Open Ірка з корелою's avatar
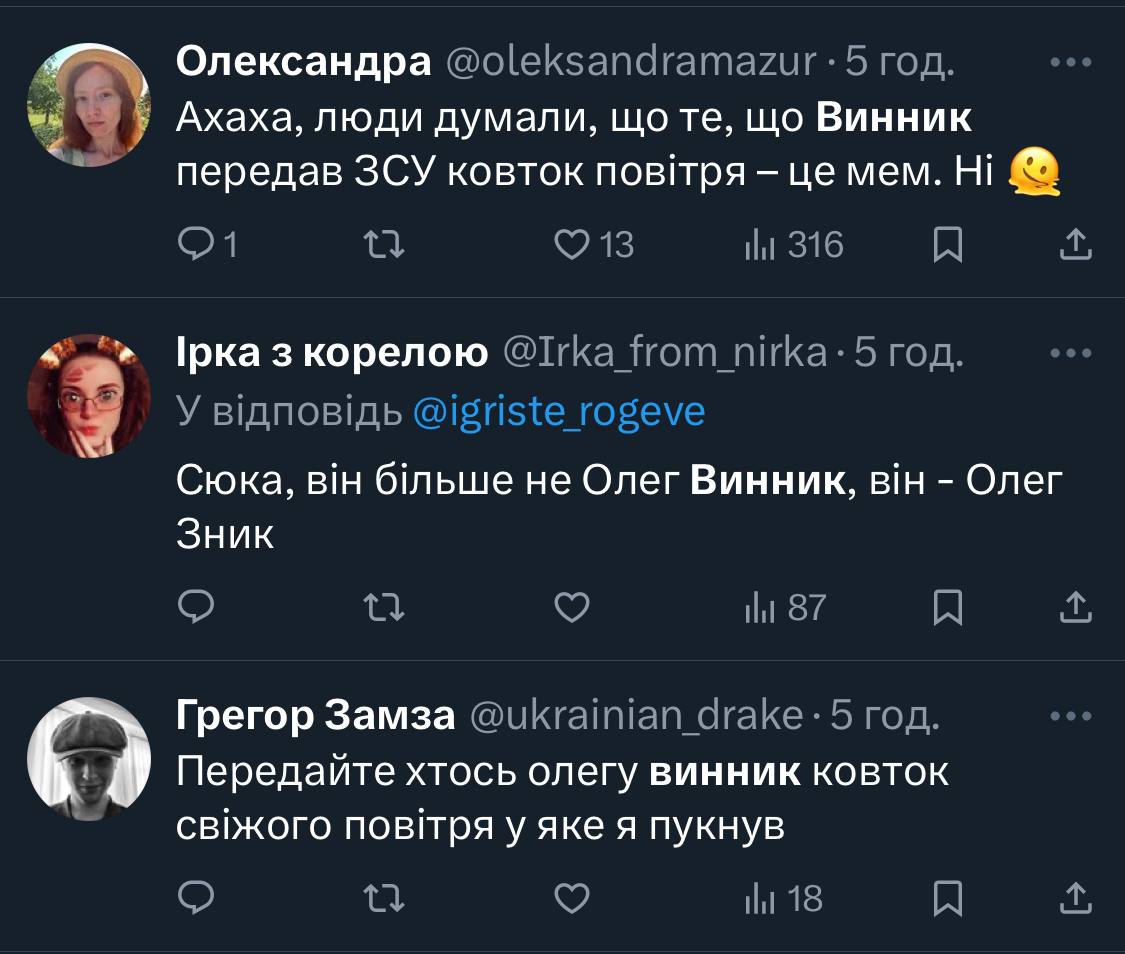1125x954 pixels. coord(88,395)
